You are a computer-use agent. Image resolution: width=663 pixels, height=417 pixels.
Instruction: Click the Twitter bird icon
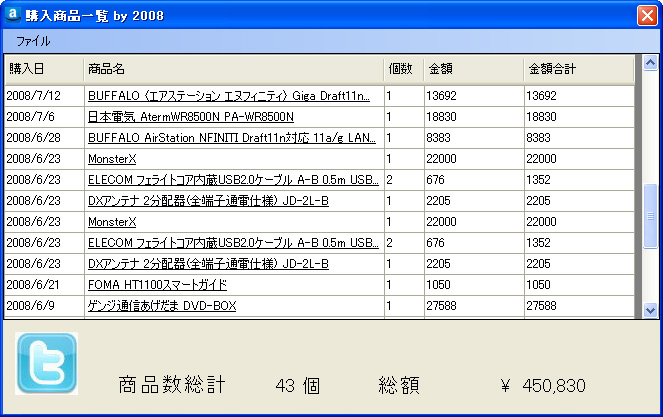pyautogui.click(x=47, y=363)
